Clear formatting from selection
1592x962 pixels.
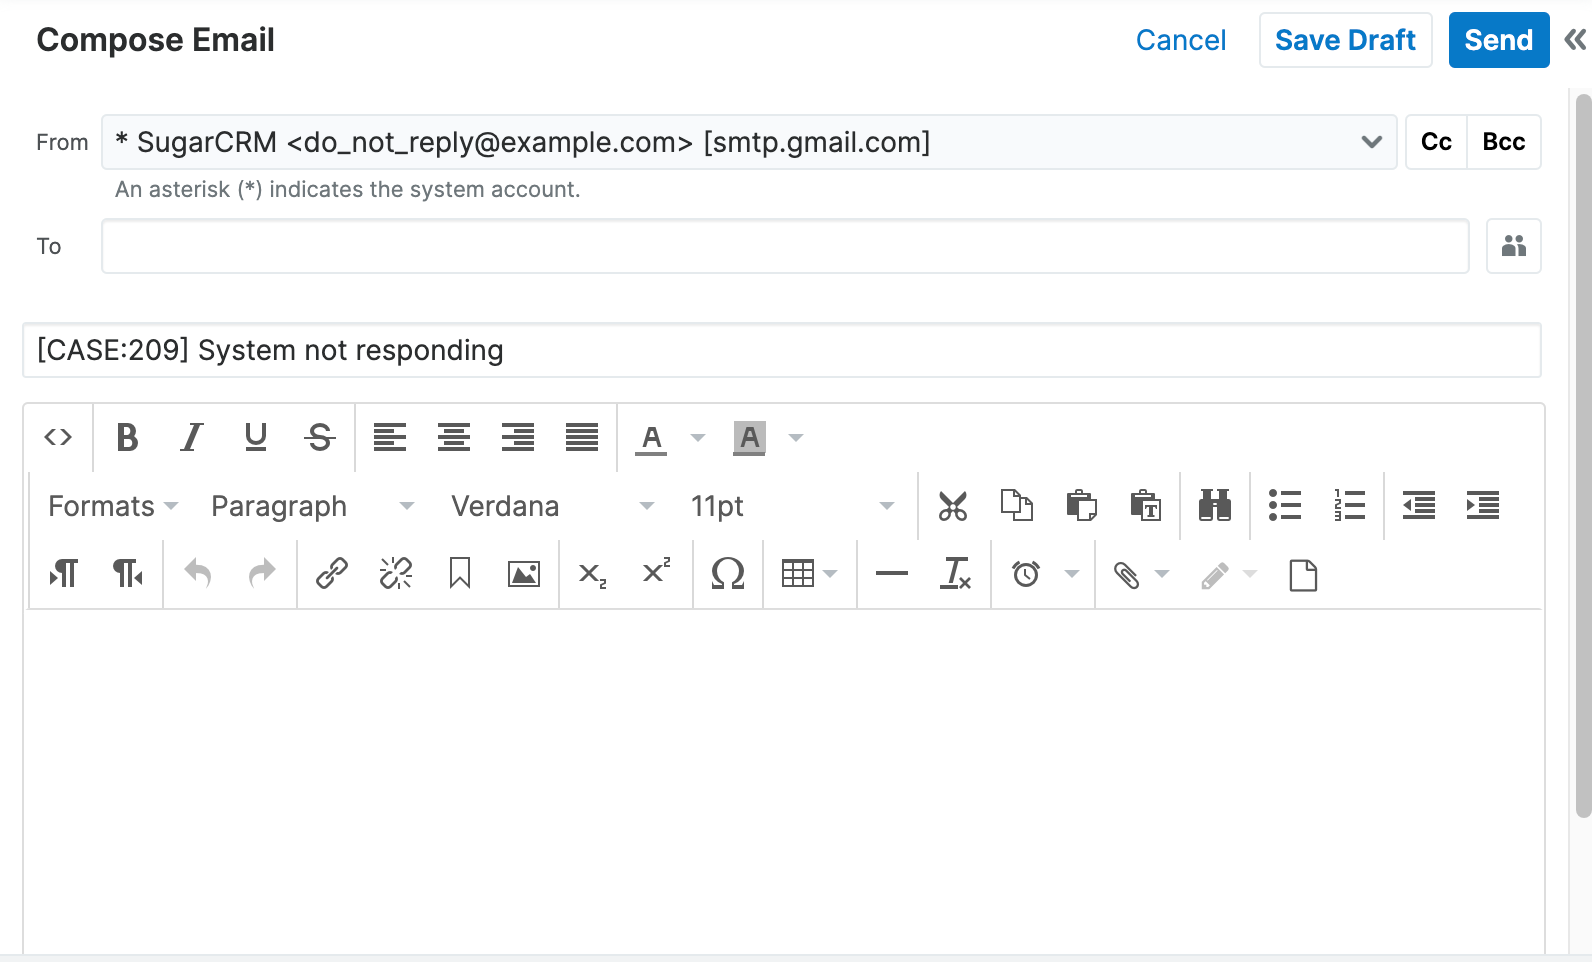point(955,574)
